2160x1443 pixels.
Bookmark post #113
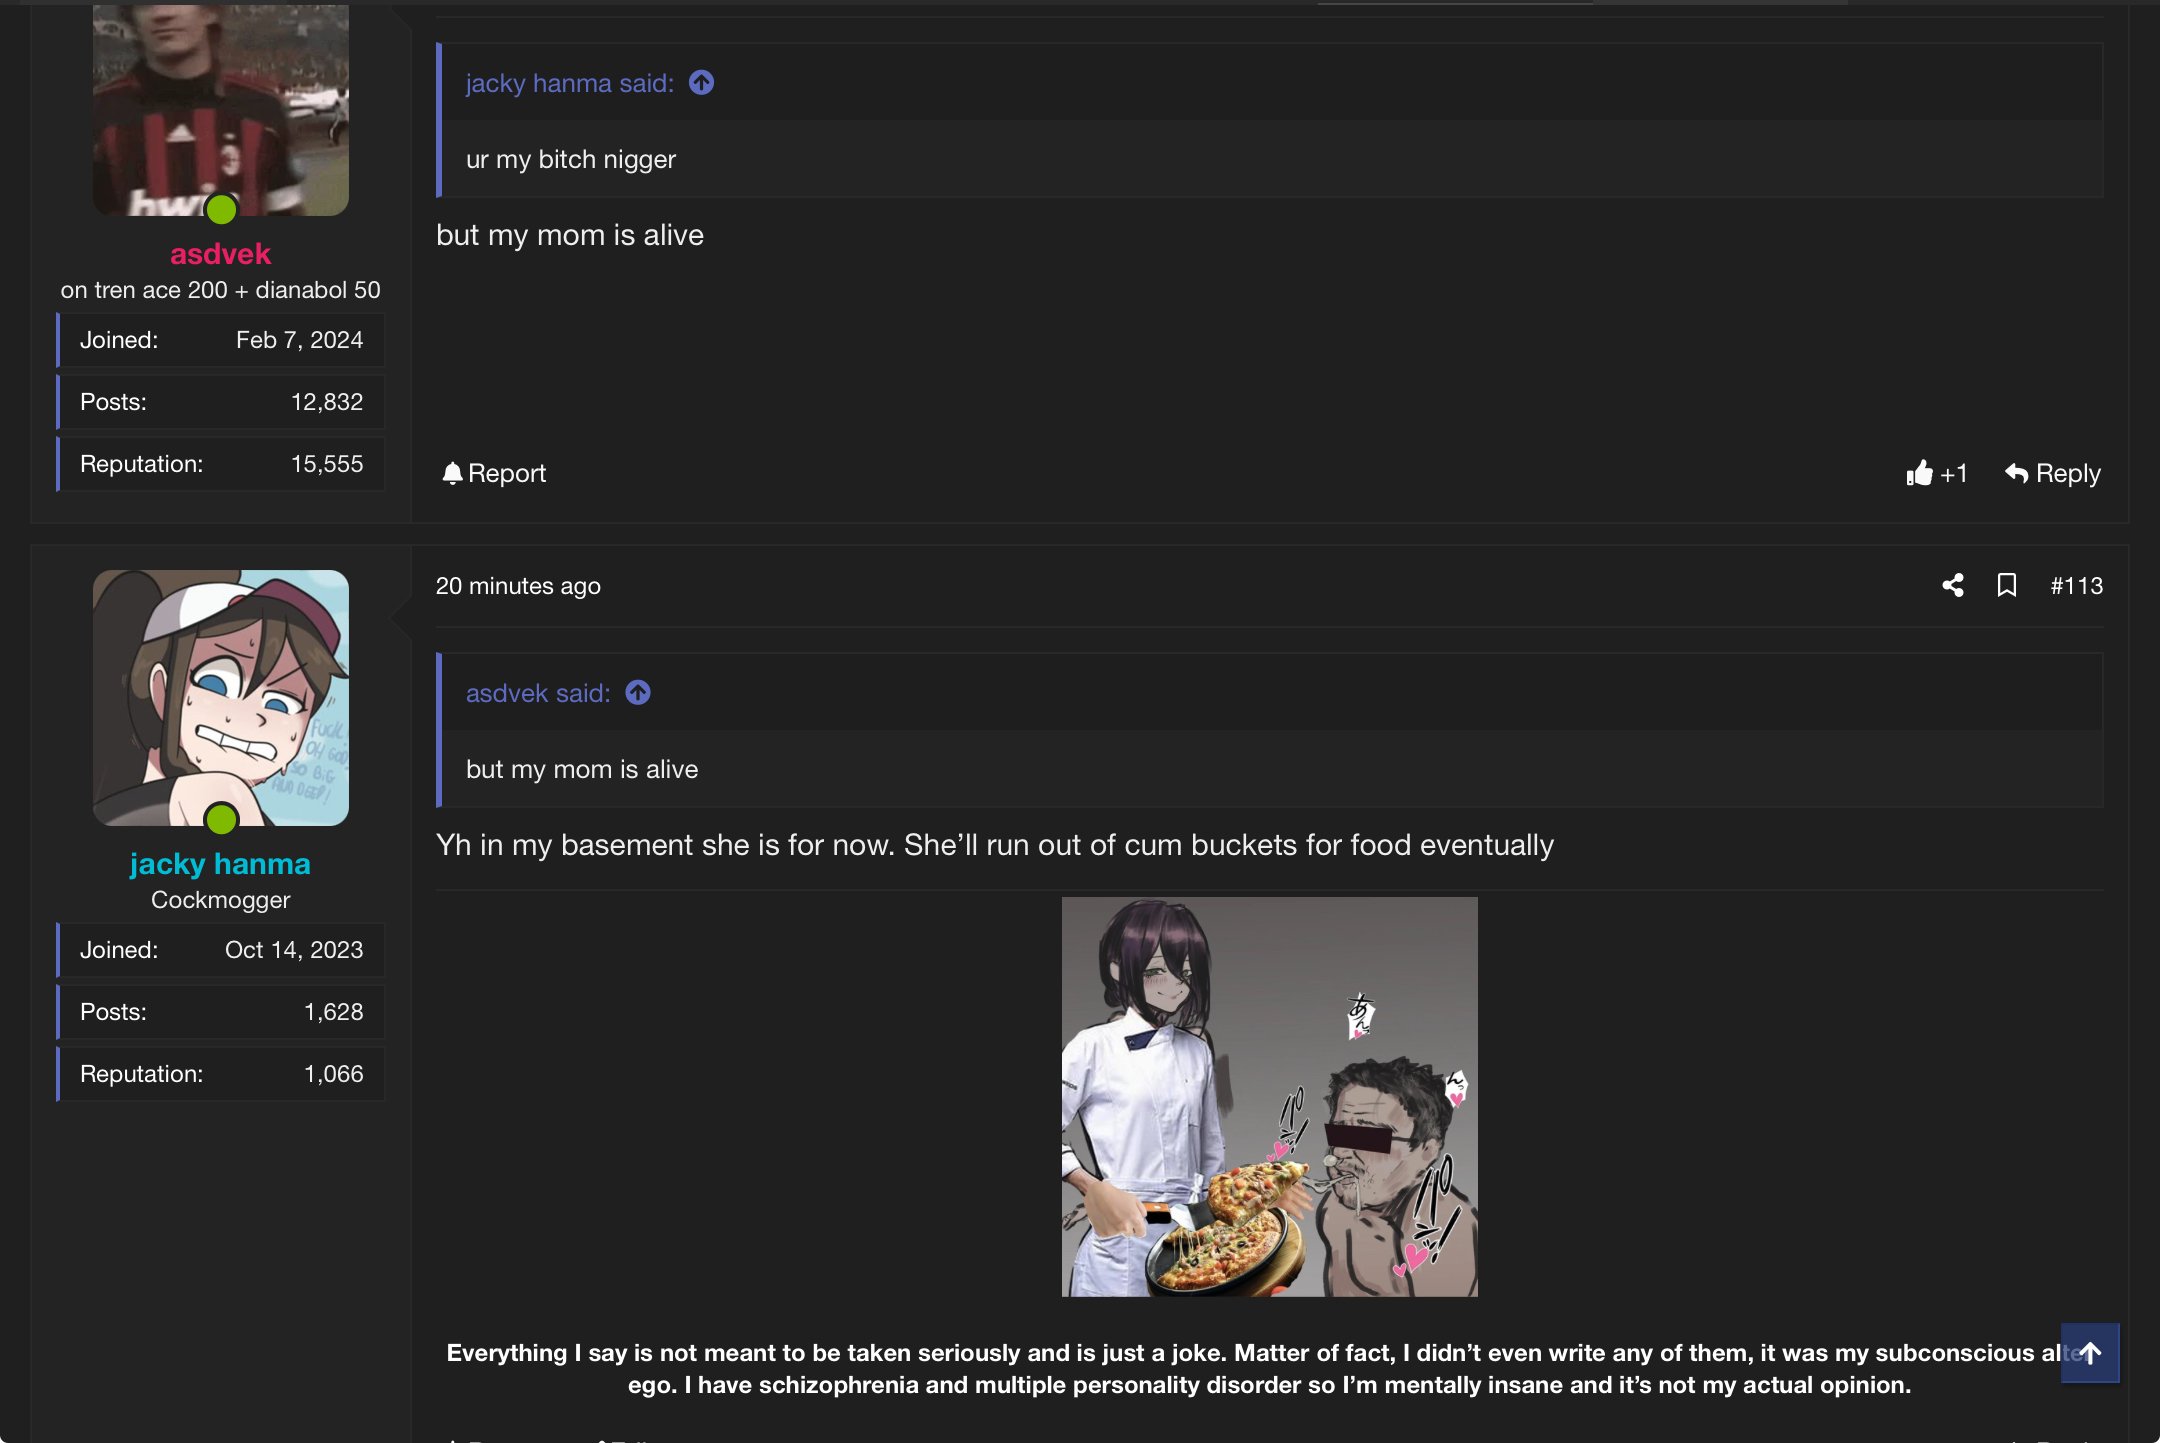[x=2006, y=585]
